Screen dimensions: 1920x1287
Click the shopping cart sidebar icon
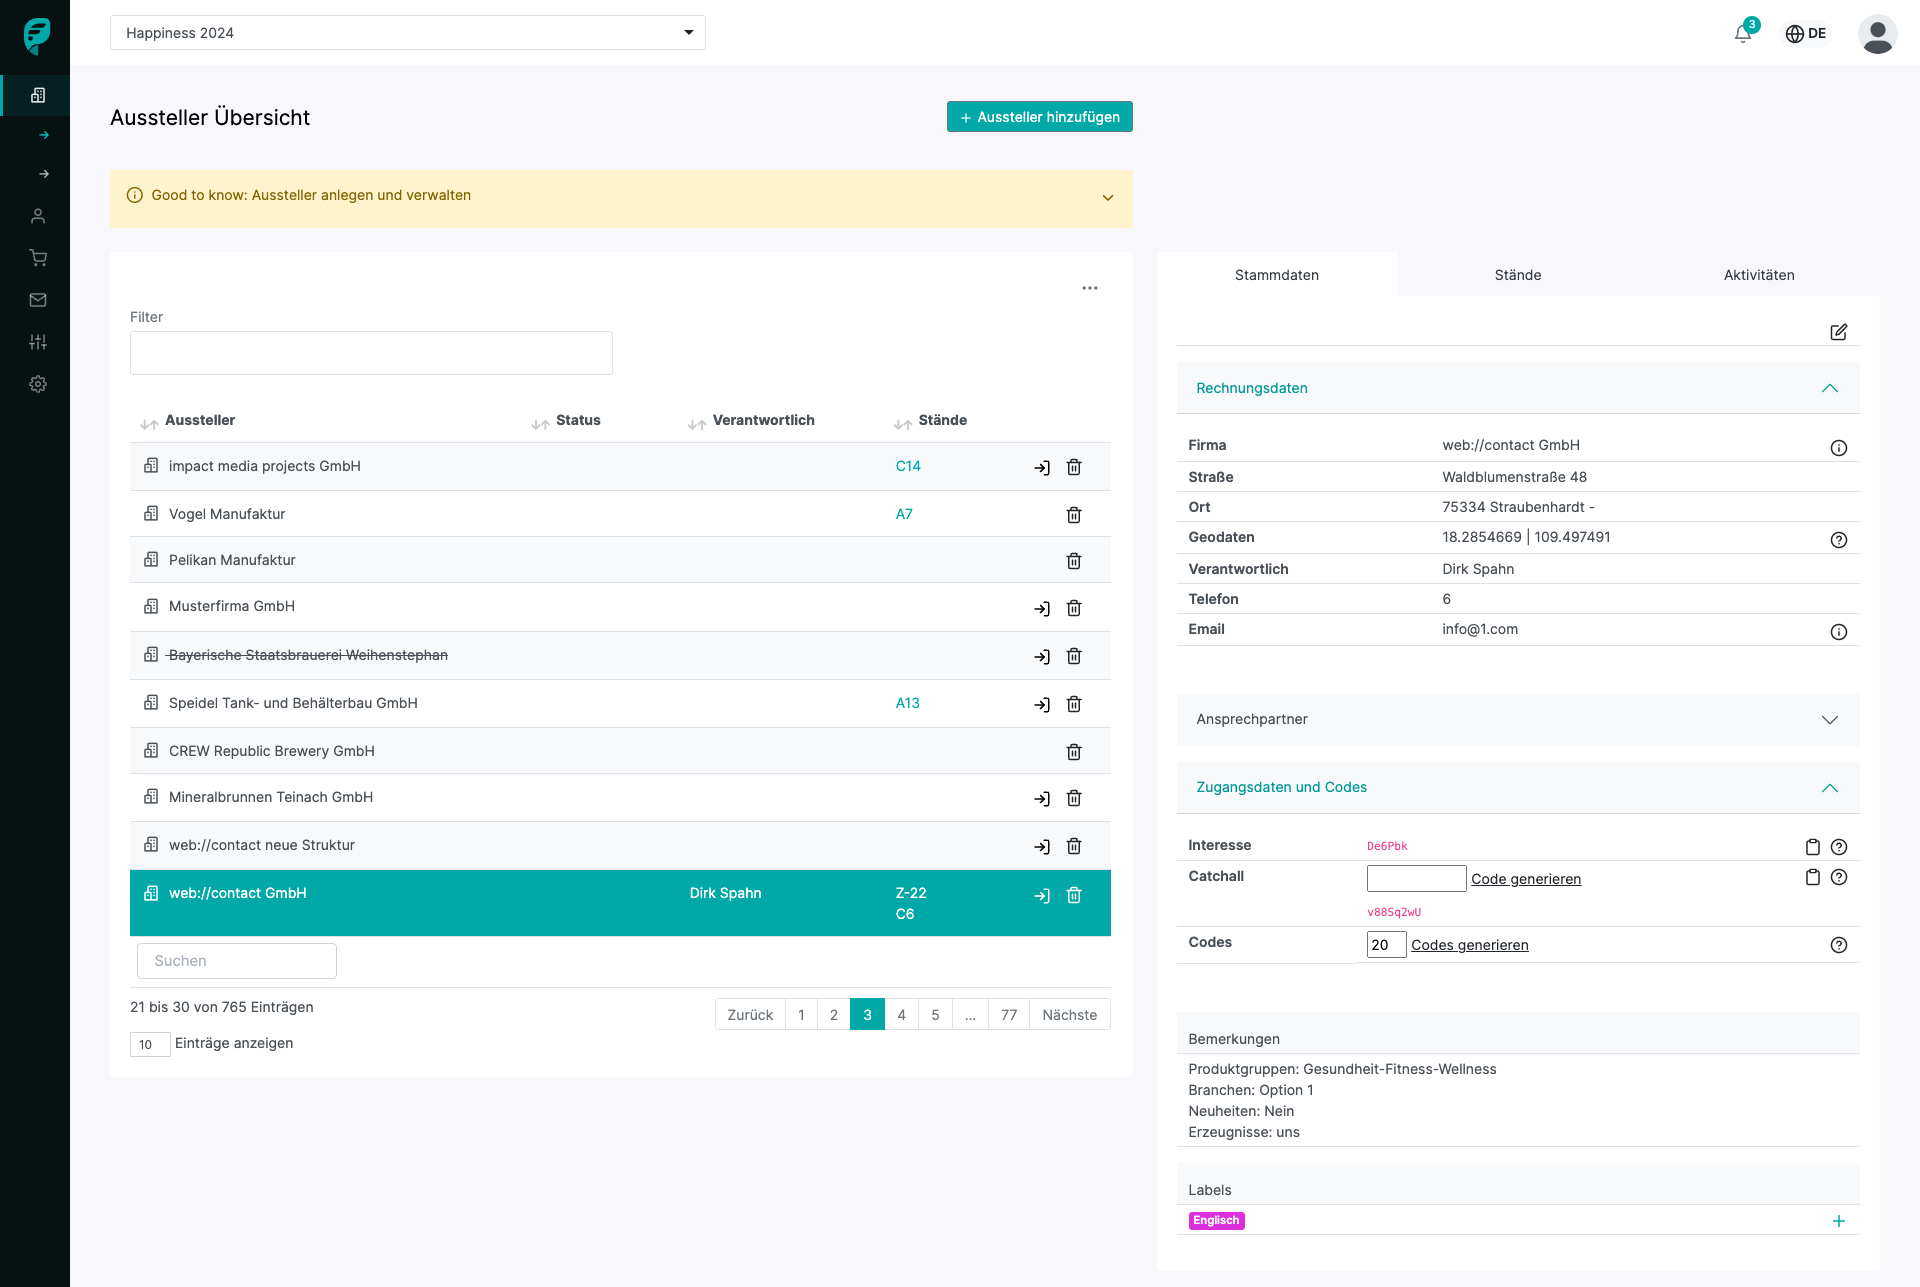(x=38, y=258)
